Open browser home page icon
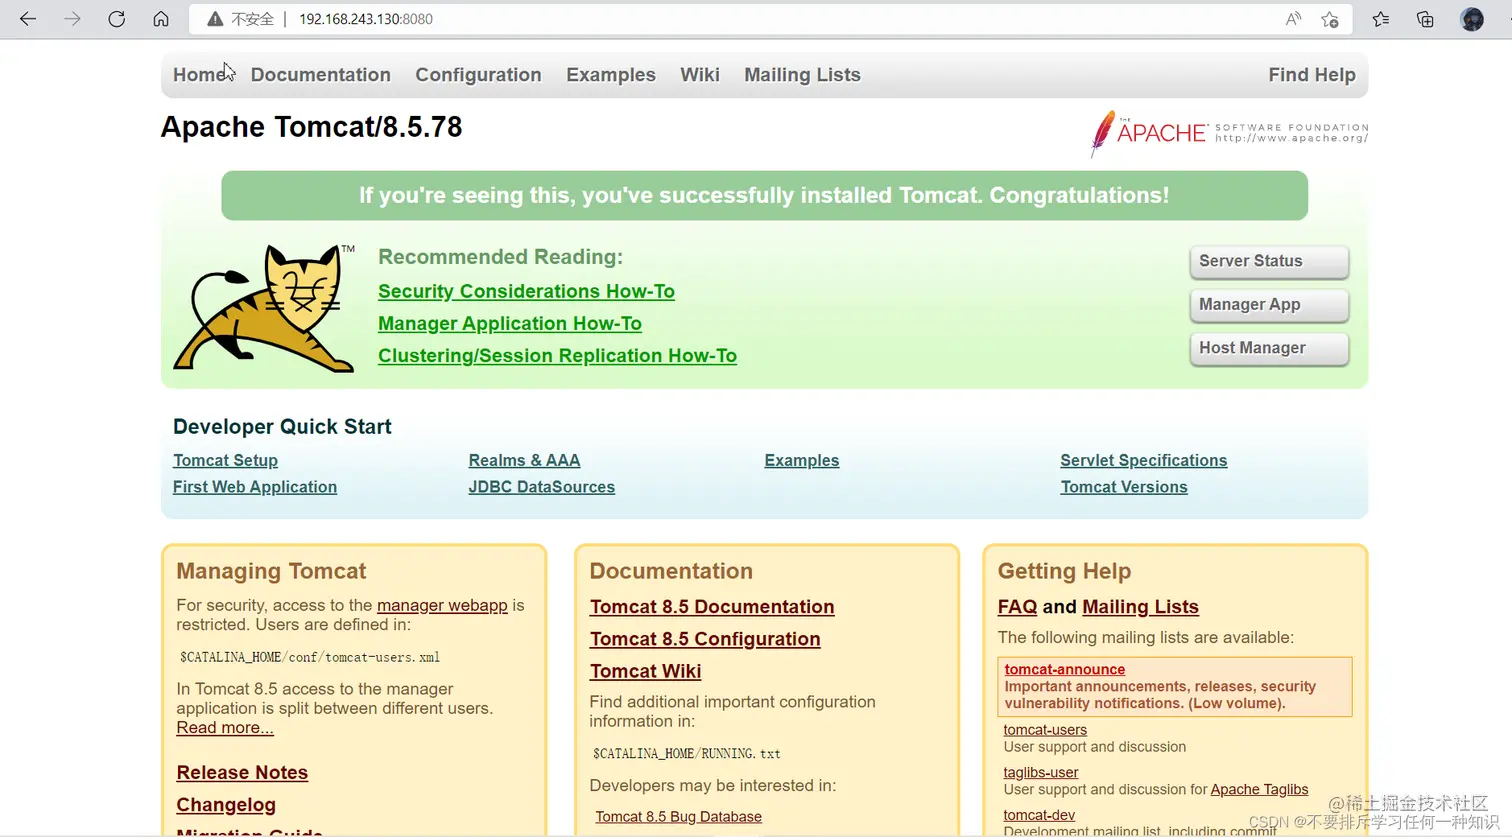The width and height of the screenshot is (1512, 837). (161, 19)
